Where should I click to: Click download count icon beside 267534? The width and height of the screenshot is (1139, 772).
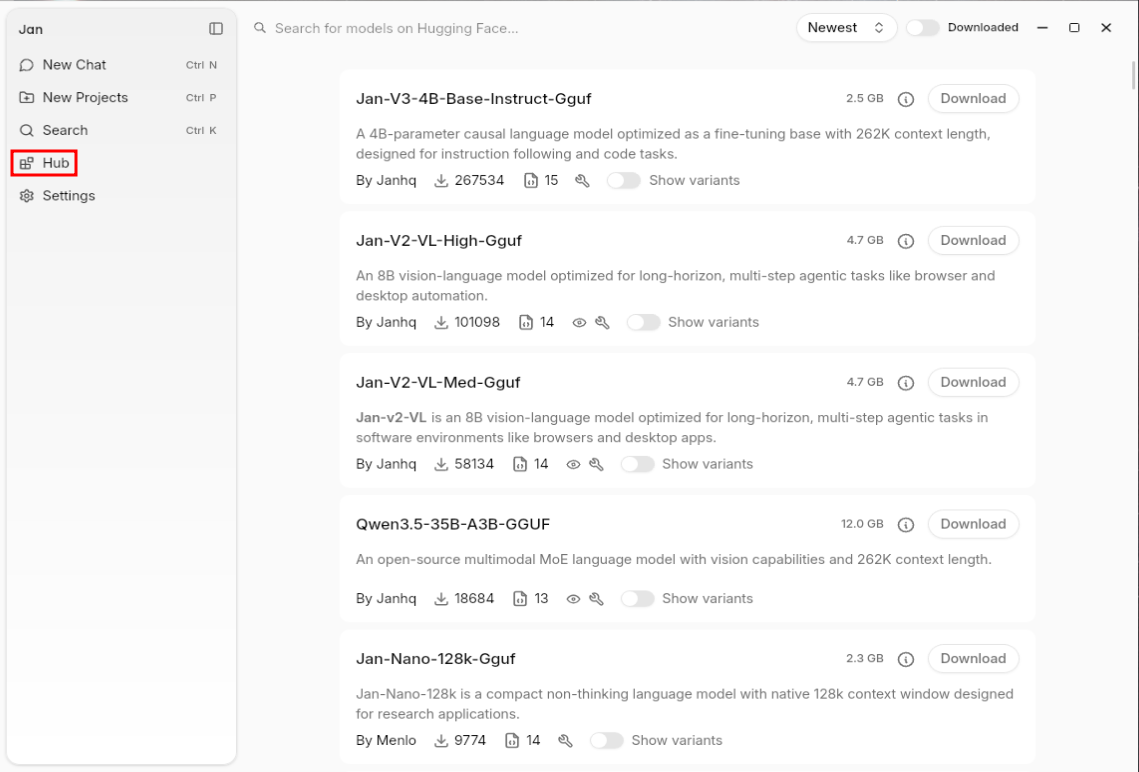point(441,181)
